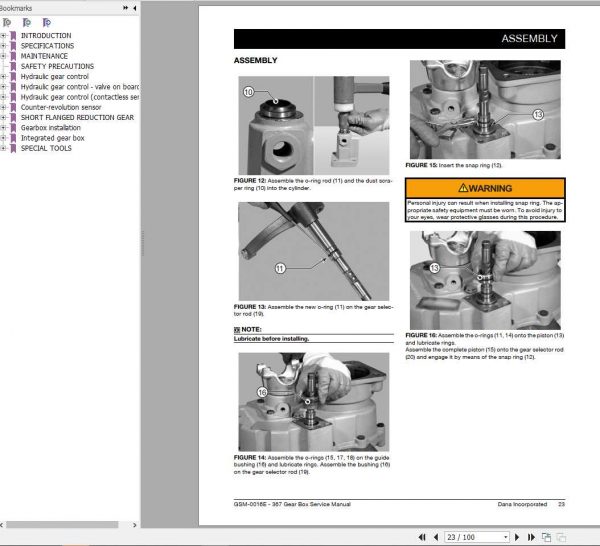Click the bookmark icon beside SPECIAL TOOLS
Screen dimensions: 600x546
click(x=13, y=148)
